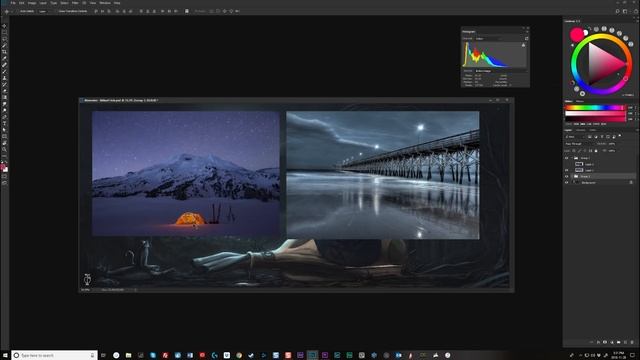Viewport: 640px width, 360px height.
Task: Click the add layer mask button
Action: 605,342
